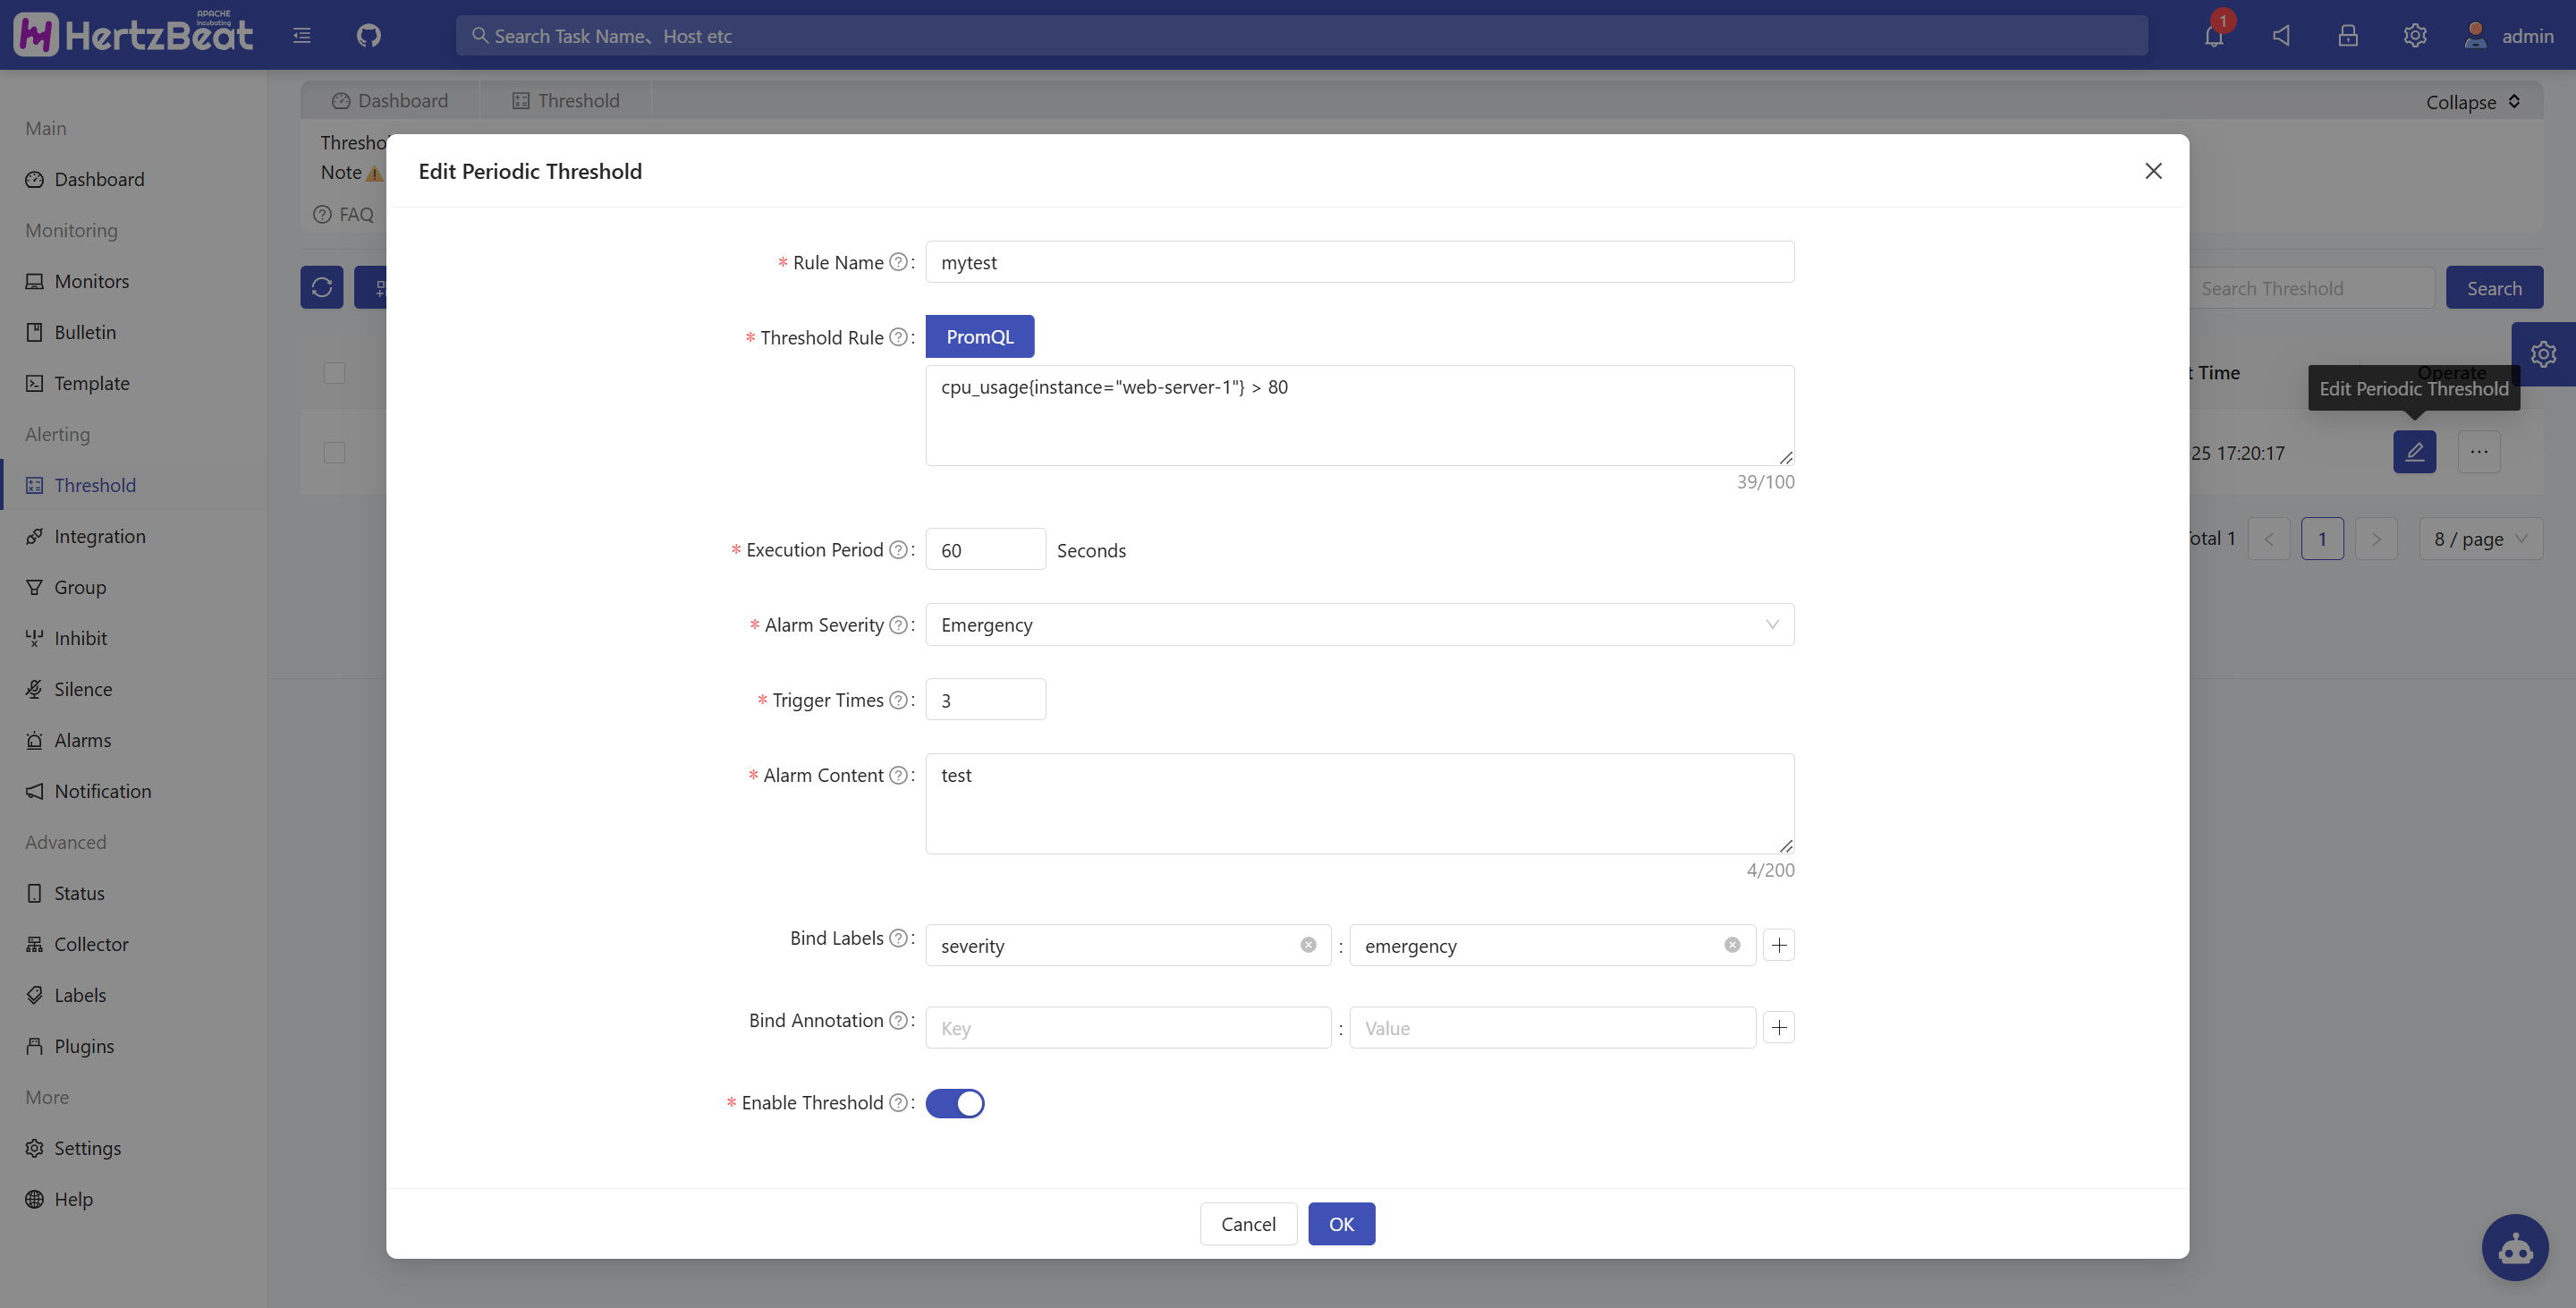This screenshot has height=1308, width=2576.
Task: Click into the Alarm Content text area
Action: click(1358, 803)
